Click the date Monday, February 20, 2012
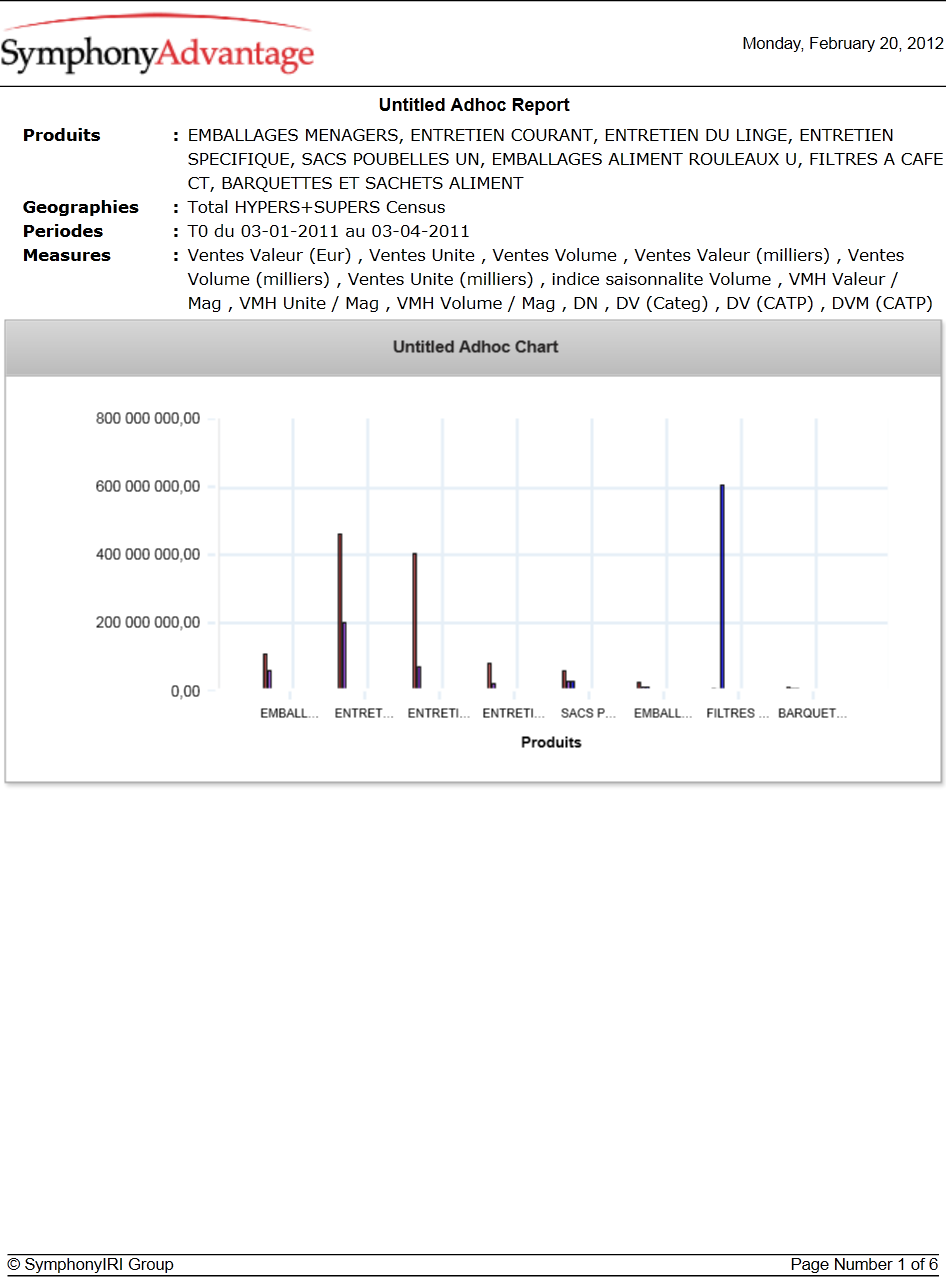This screenshot has width=946, height=1284. [843, 44]
